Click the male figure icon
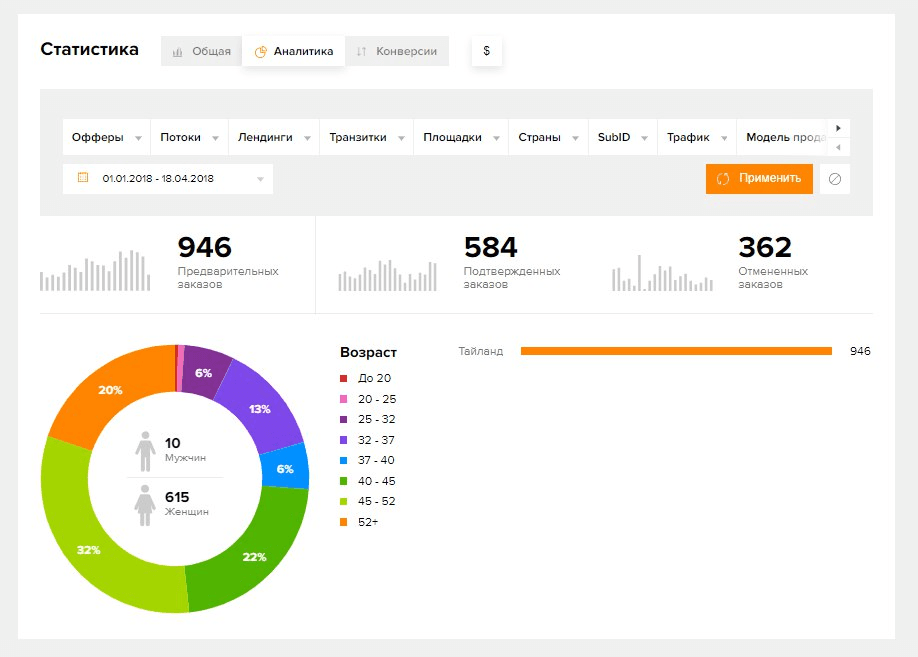 coord(145,451)
